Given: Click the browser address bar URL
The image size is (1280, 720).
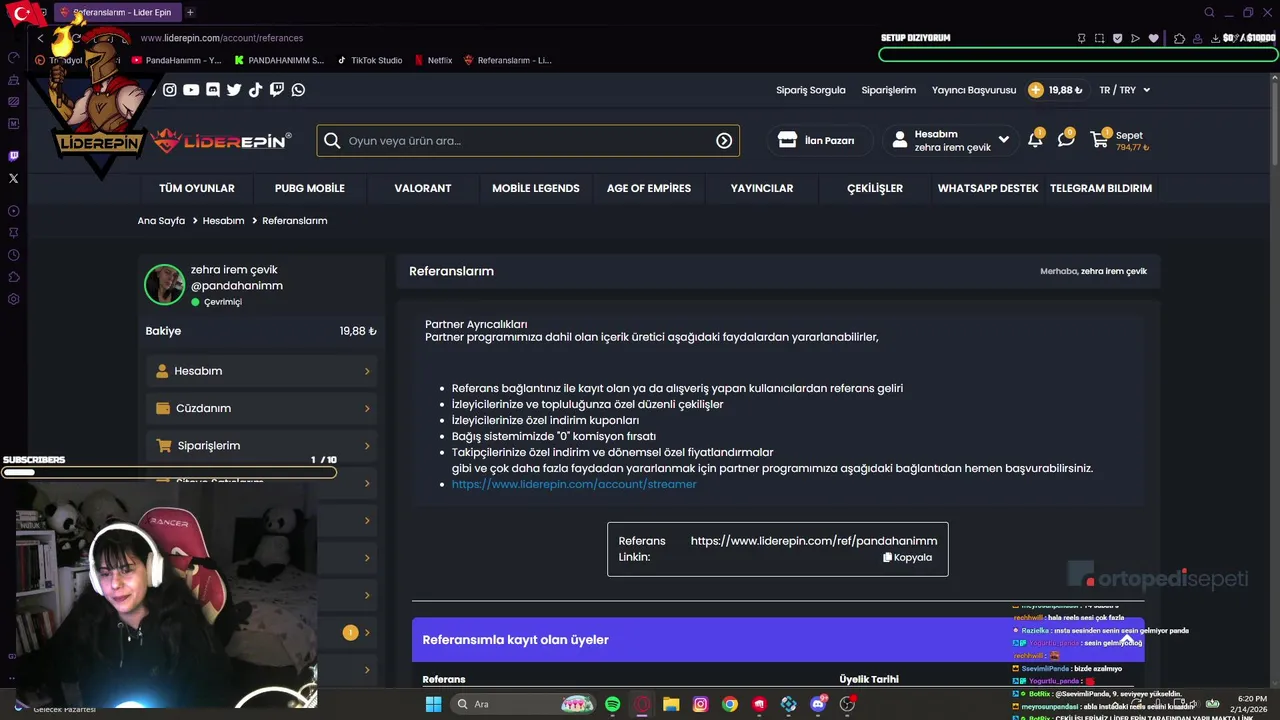Looking at the screenshot, I should pos(221,38).
